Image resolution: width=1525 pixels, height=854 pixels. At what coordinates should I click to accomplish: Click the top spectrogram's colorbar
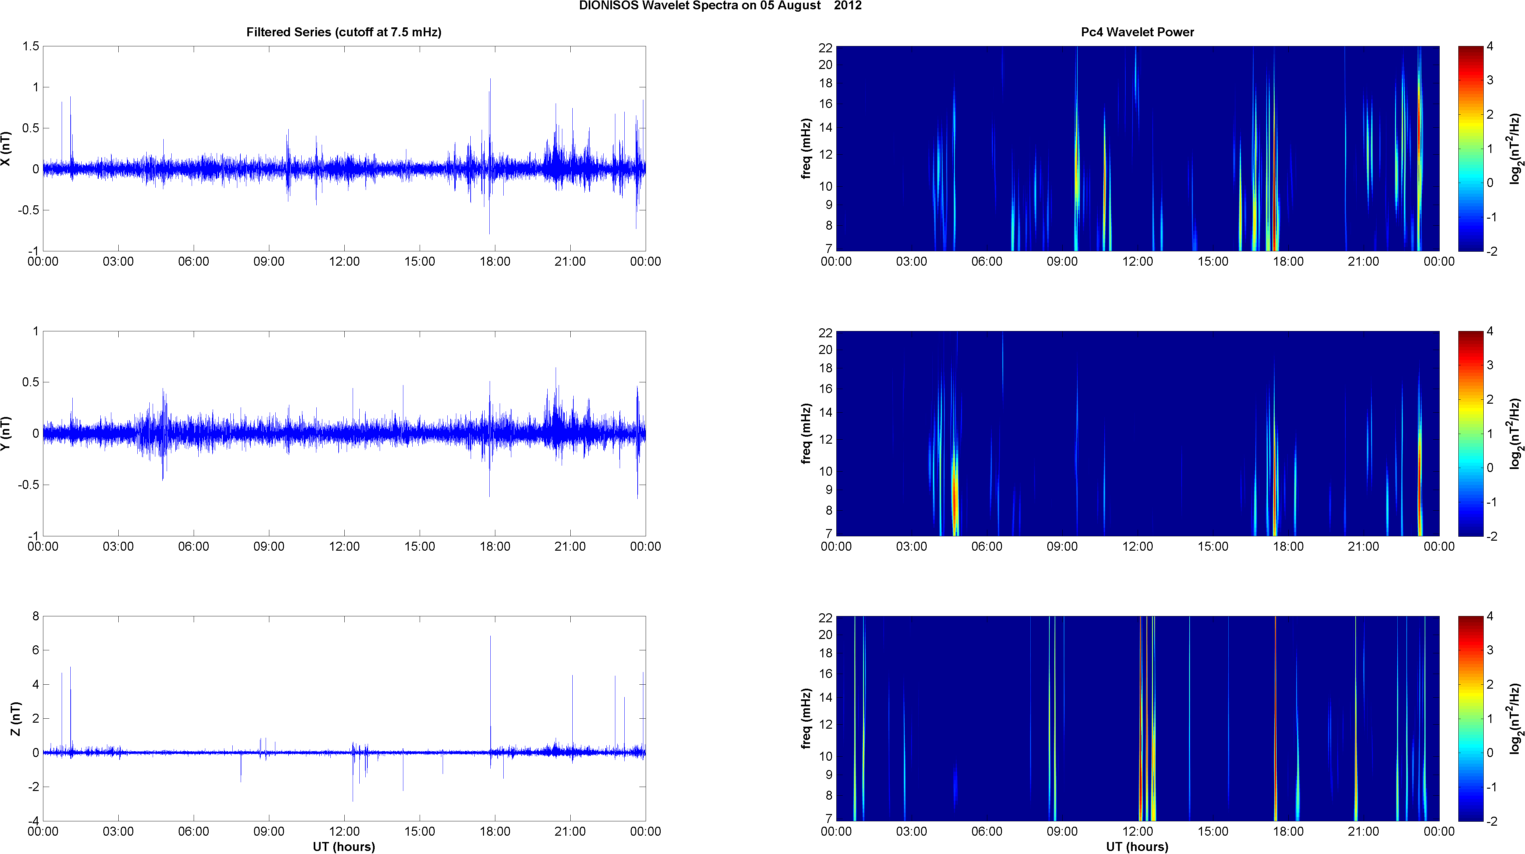click(1469, 148)
